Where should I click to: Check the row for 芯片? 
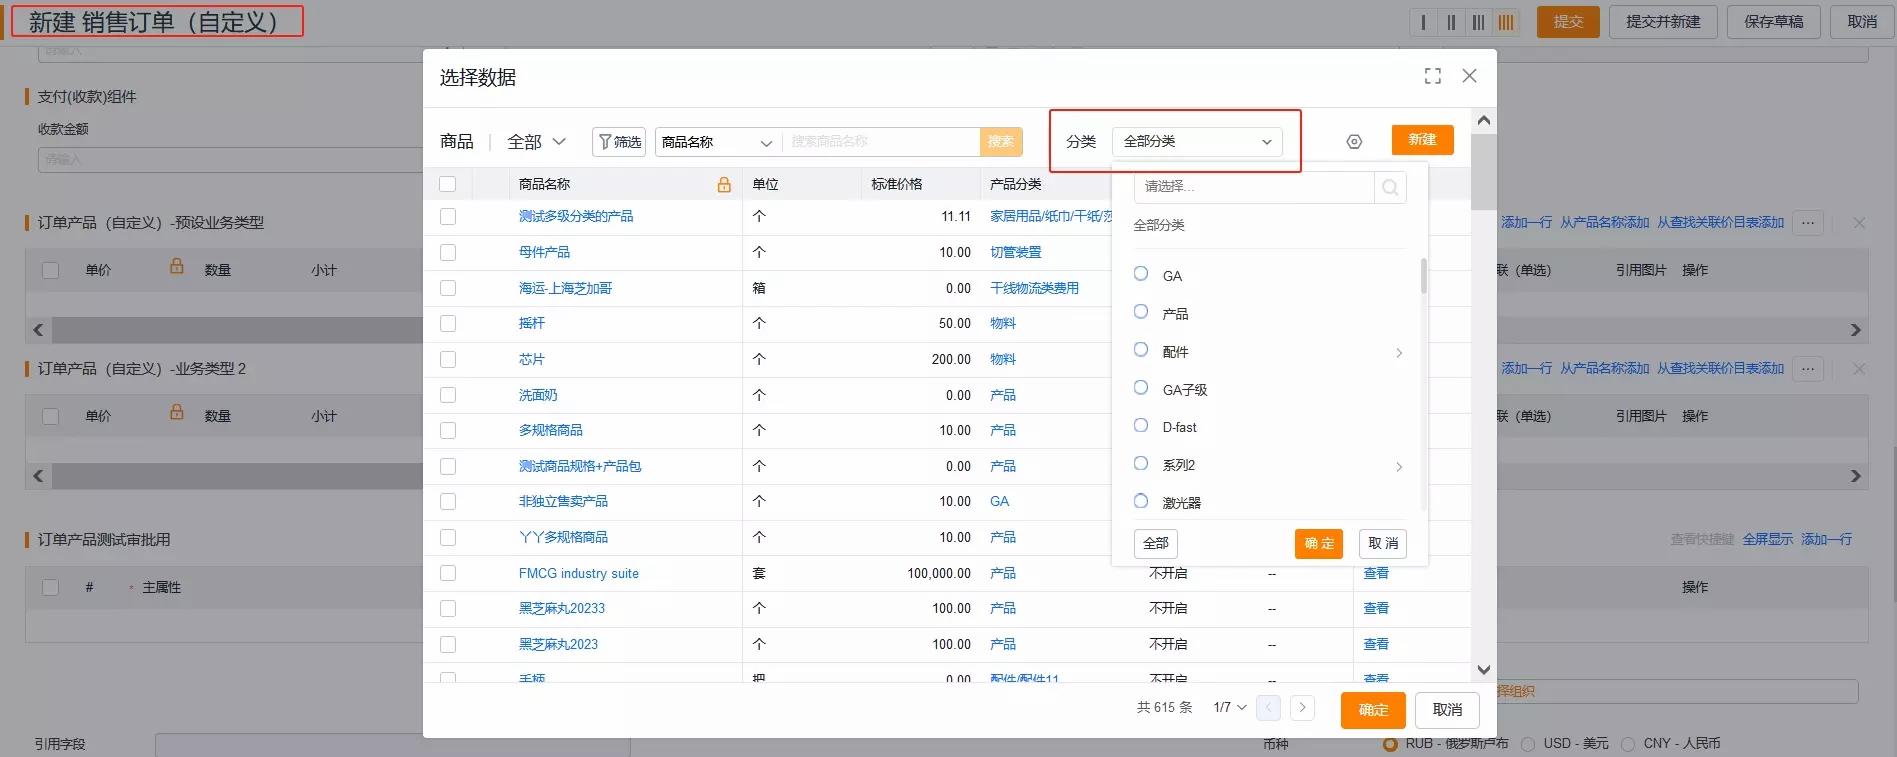448,359
